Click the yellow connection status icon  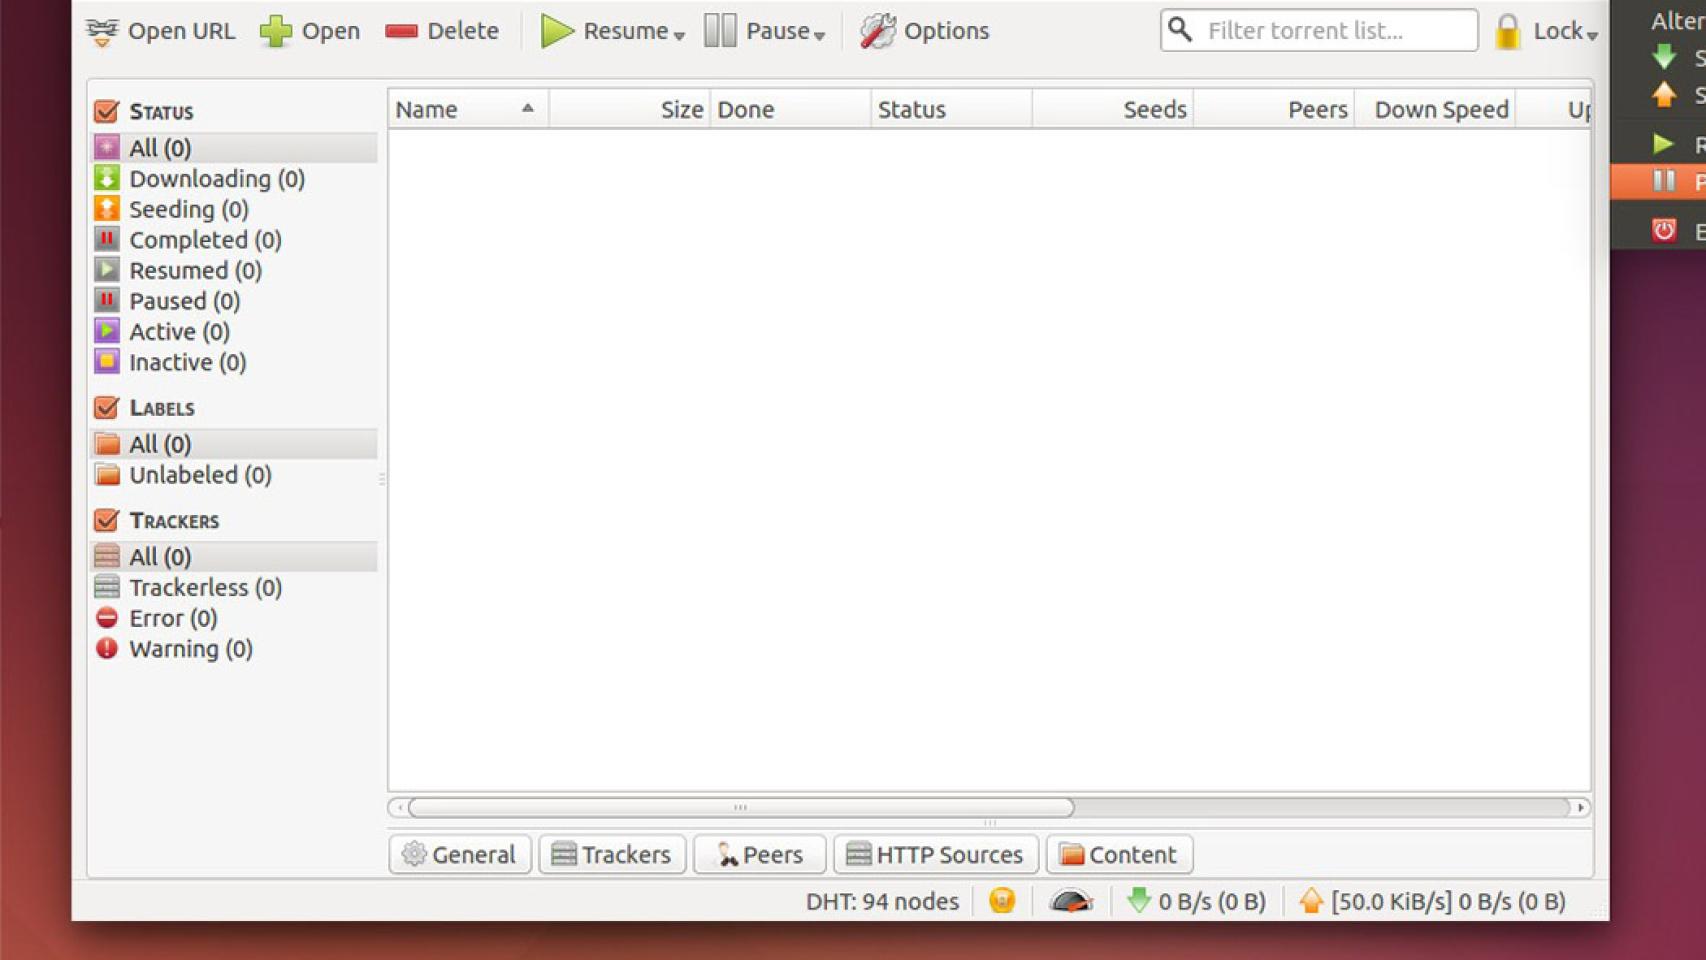coord(1002,901)
